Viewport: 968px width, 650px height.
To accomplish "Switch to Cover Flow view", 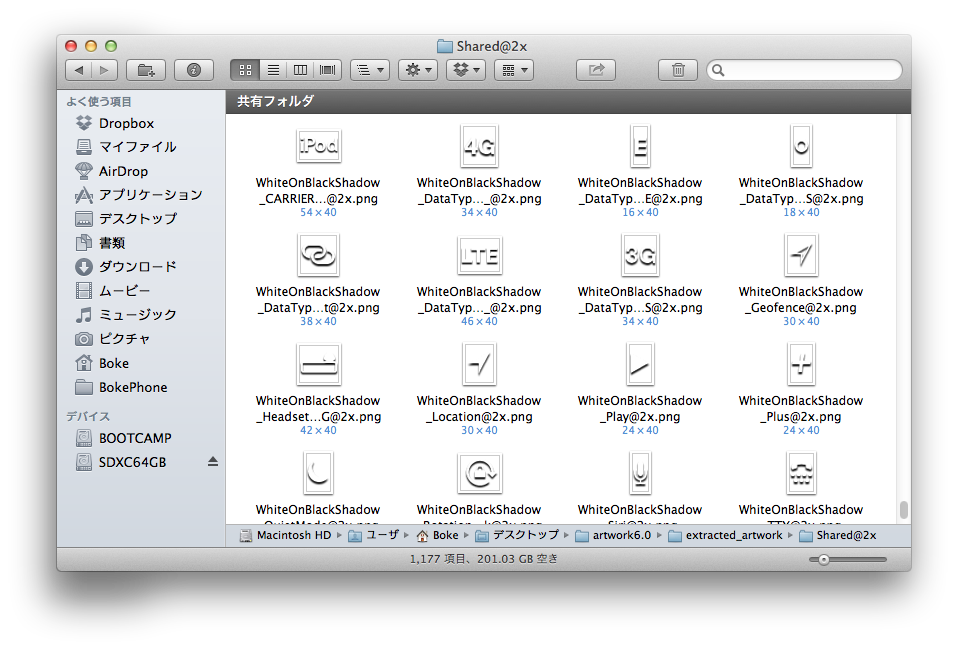I will (328, 70).
